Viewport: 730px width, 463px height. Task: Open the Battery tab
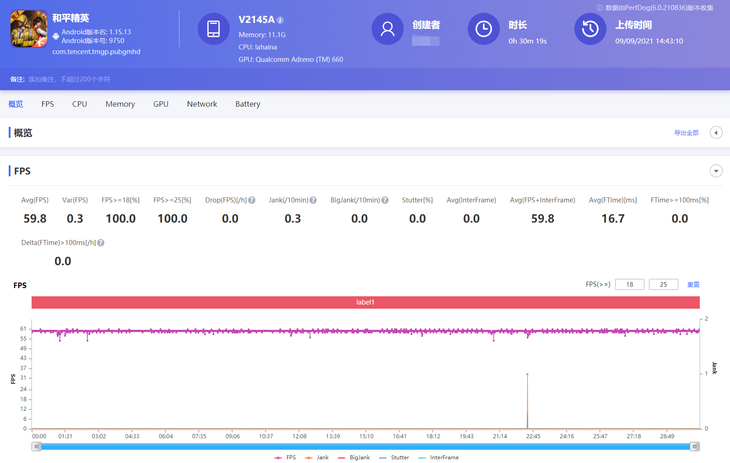(248, 104)
